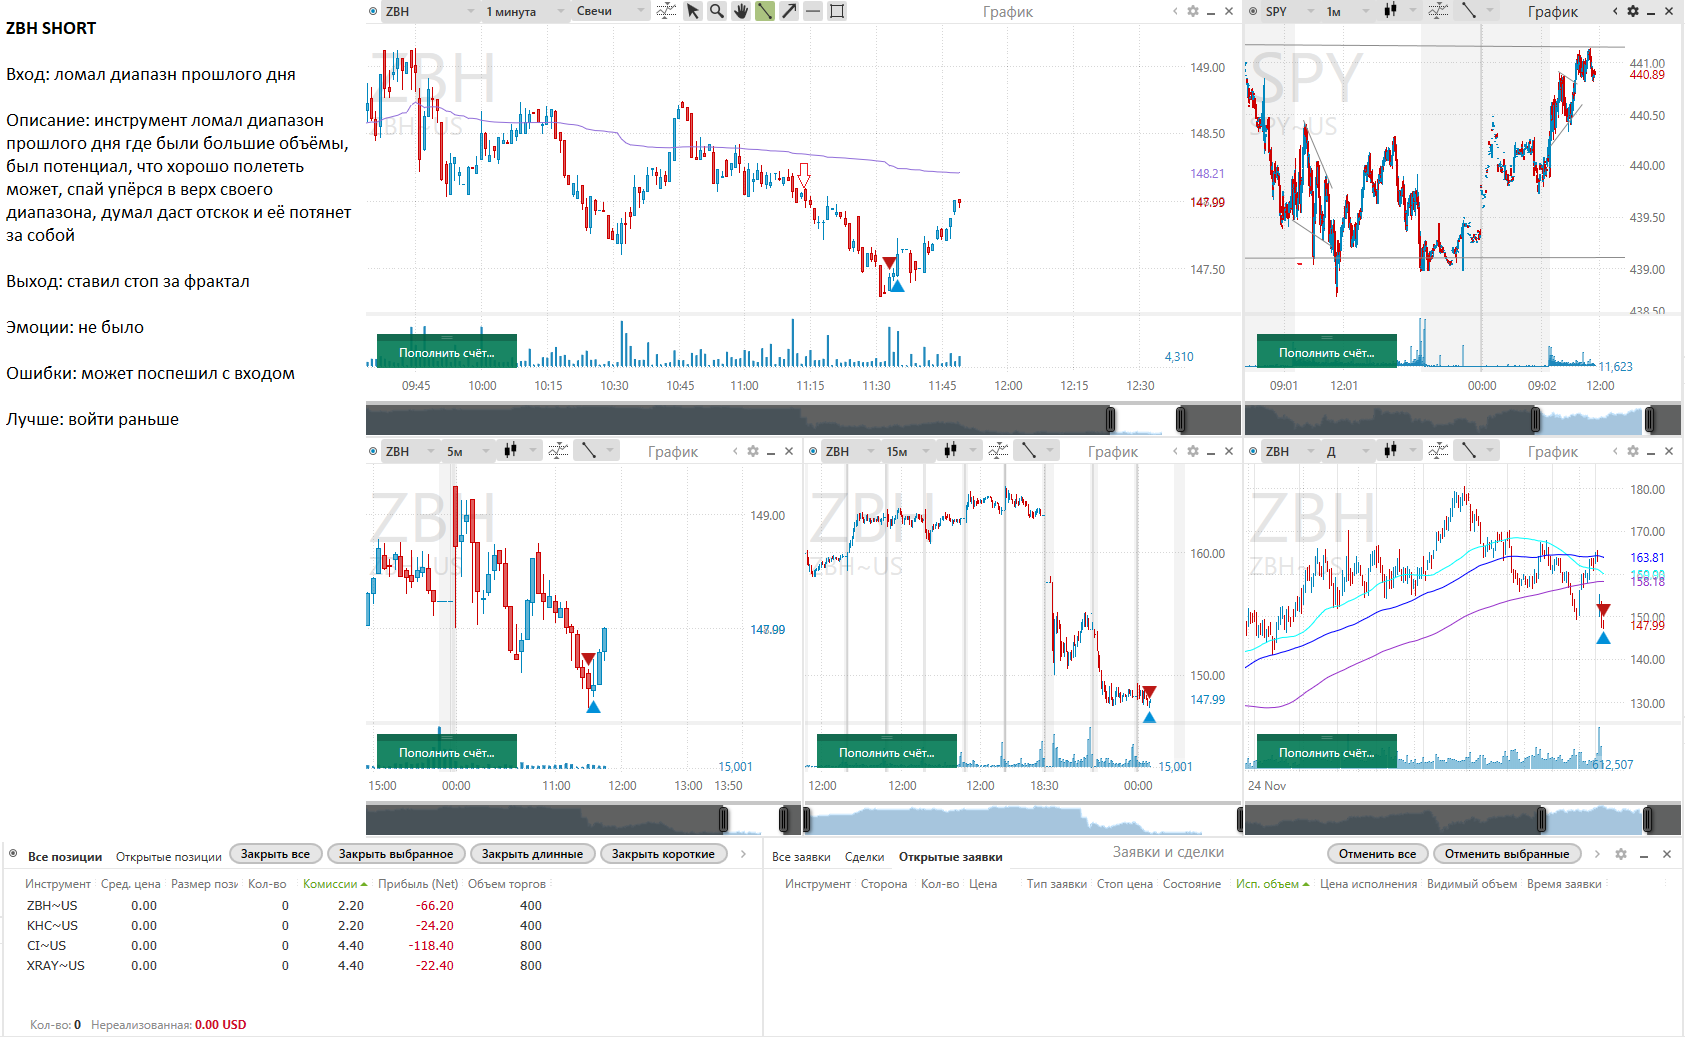Open indicators icon in ZBH daily chart
1685x1037 pixels.
[x=1438, y=451]
